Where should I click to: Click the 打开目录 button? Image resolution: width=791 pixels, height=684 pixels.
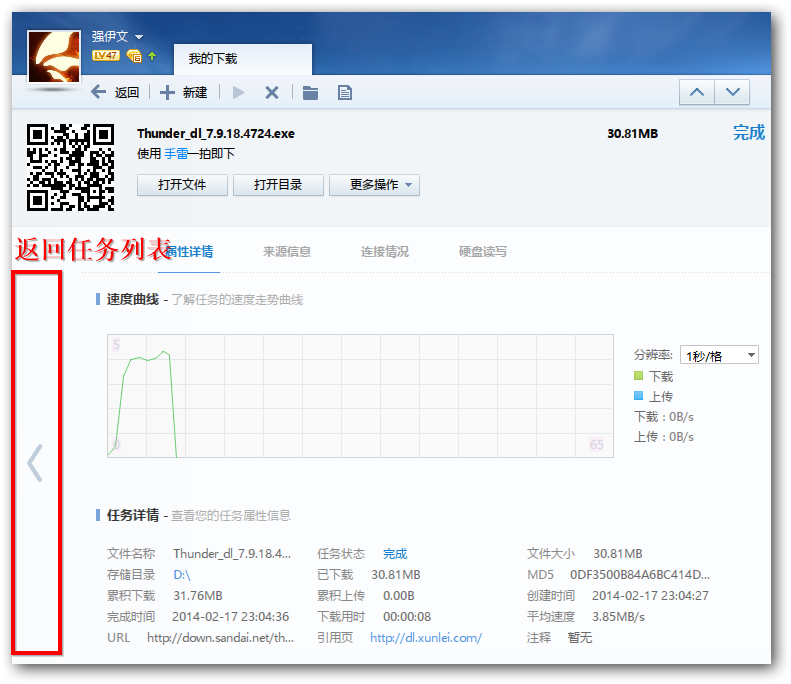(x=278, y=185)
